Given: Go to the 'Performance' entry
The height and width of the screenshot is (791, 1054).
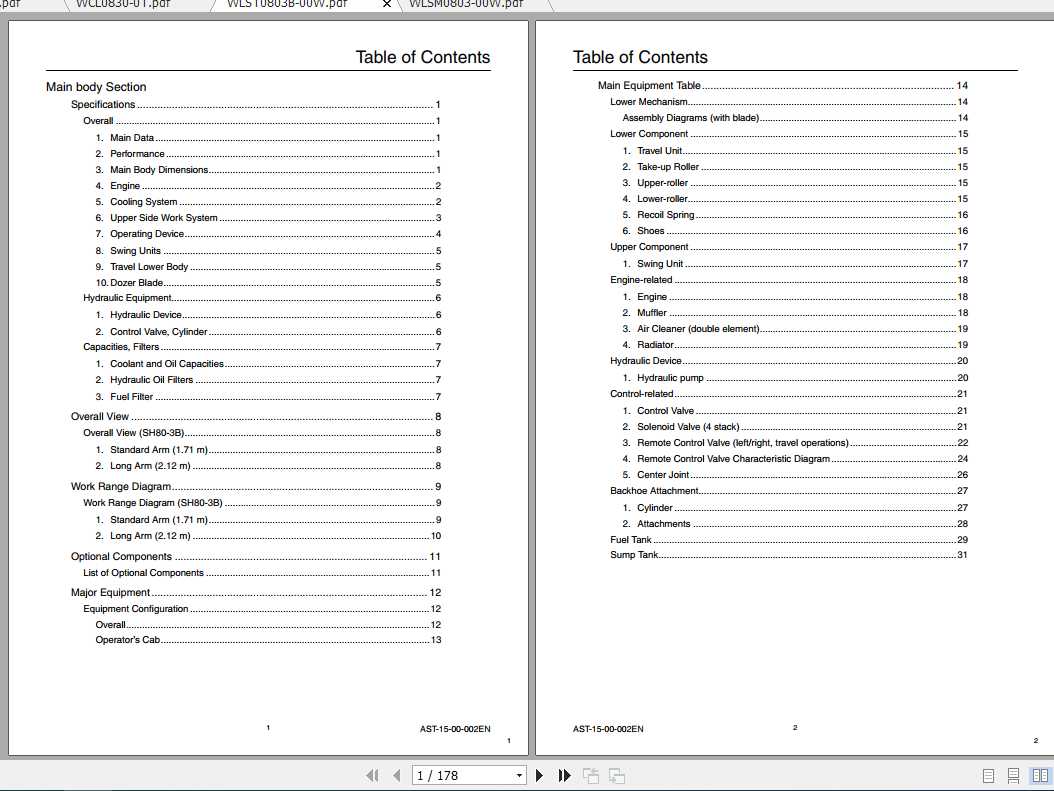Looking at the screenshot, I should [268, 154].
